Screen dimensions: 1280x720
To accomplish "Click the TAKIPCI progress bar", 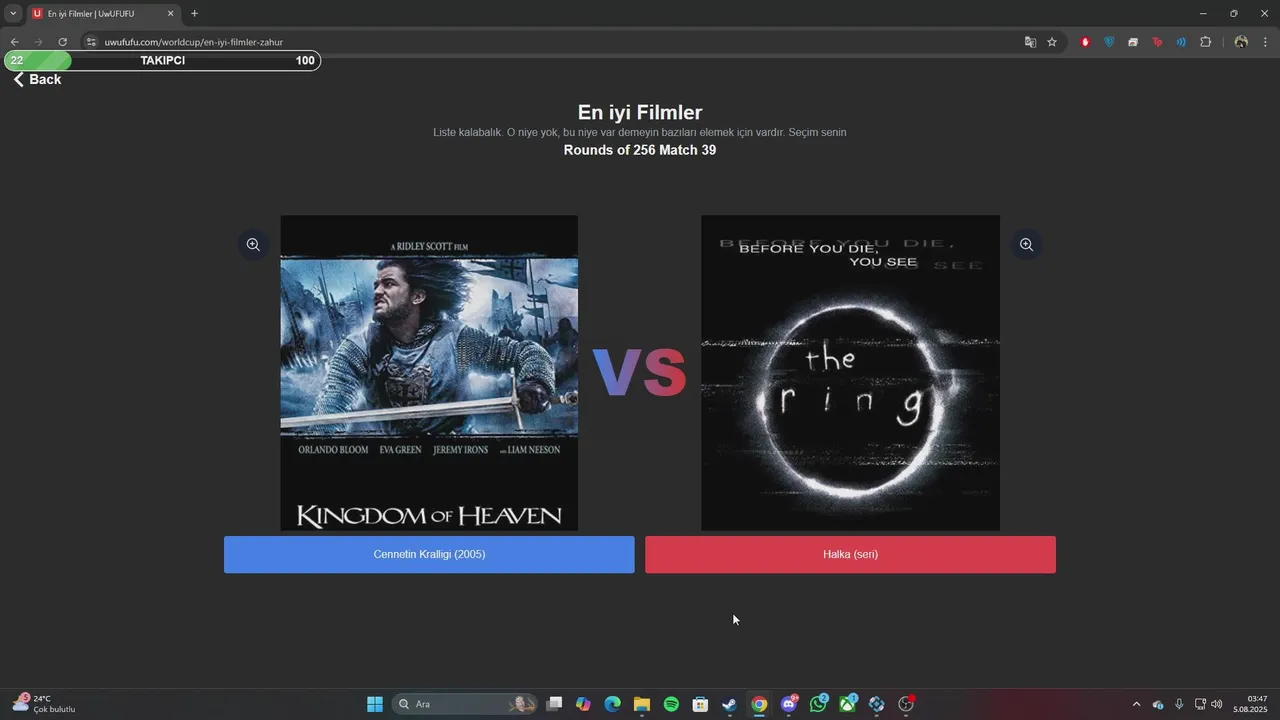I will pos(162,60).
